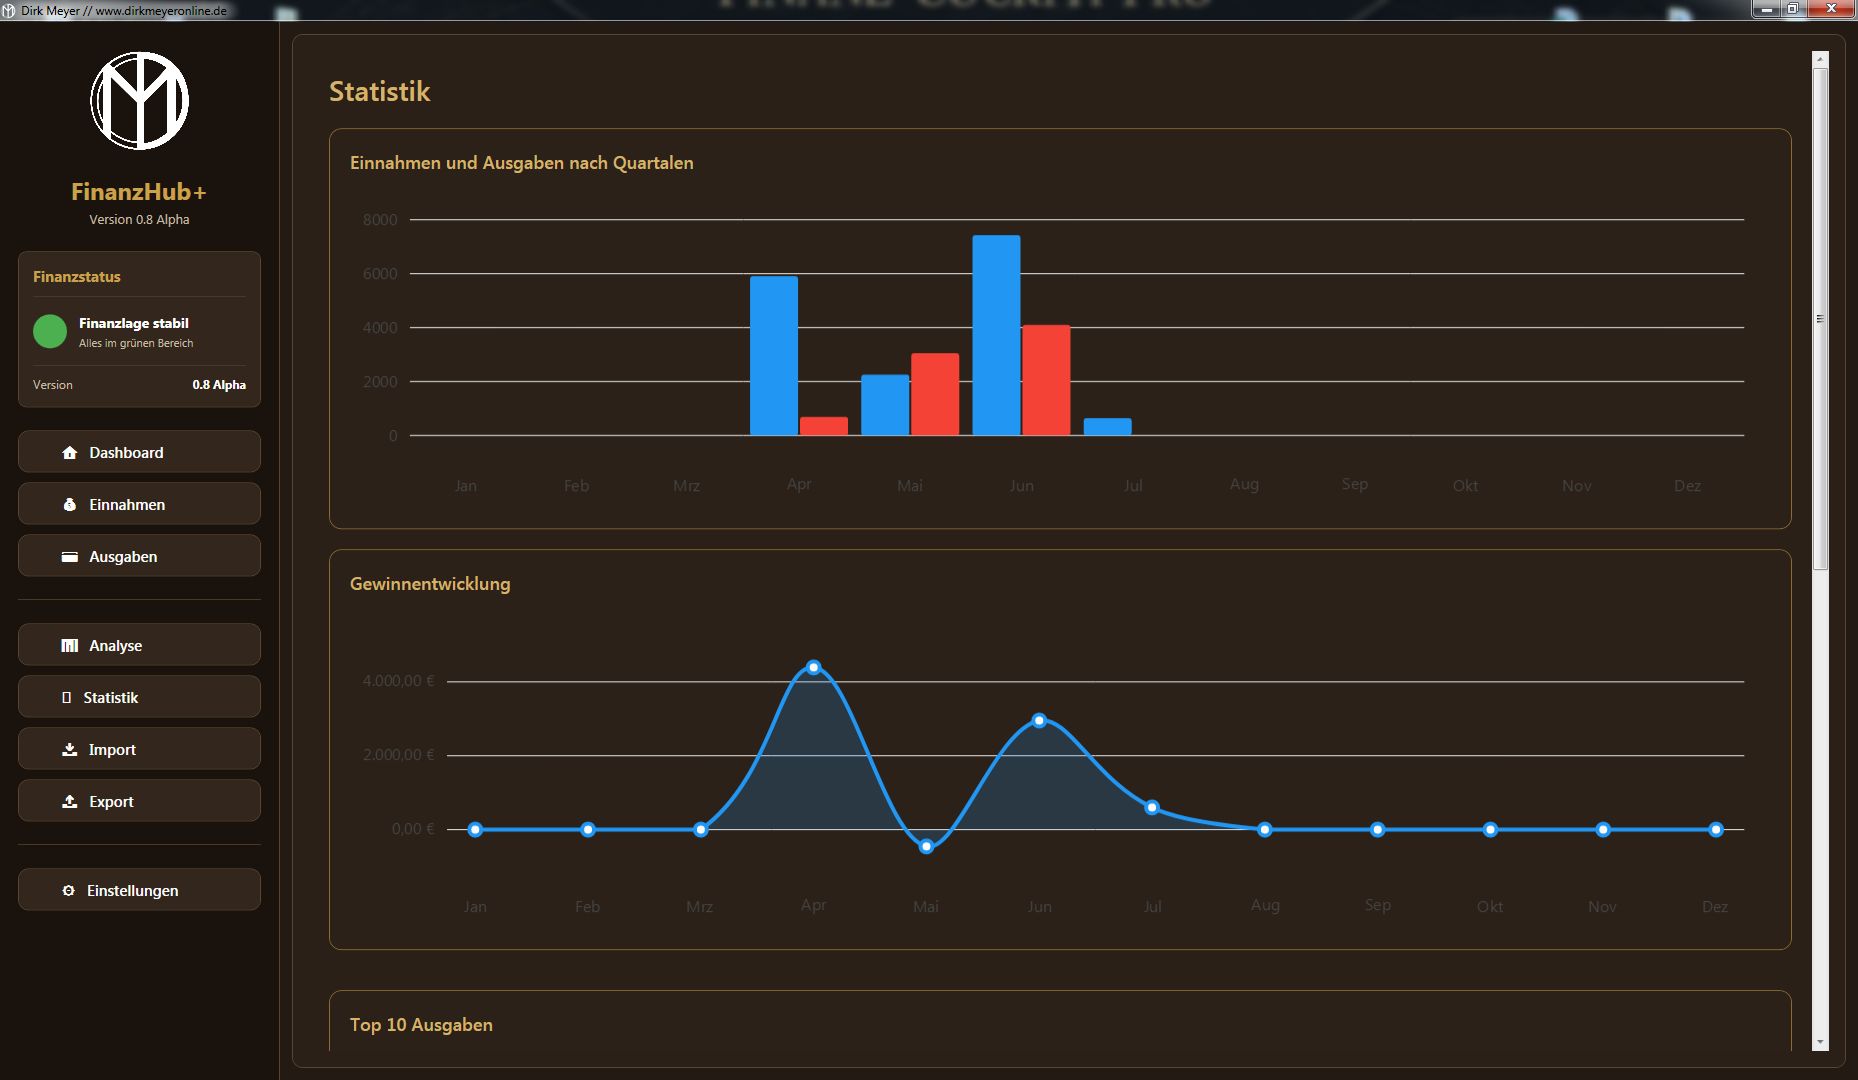Viewport: 1858px width, 1080px height.
Task: Minimize the window from title bar
Action: [1767, 9]
